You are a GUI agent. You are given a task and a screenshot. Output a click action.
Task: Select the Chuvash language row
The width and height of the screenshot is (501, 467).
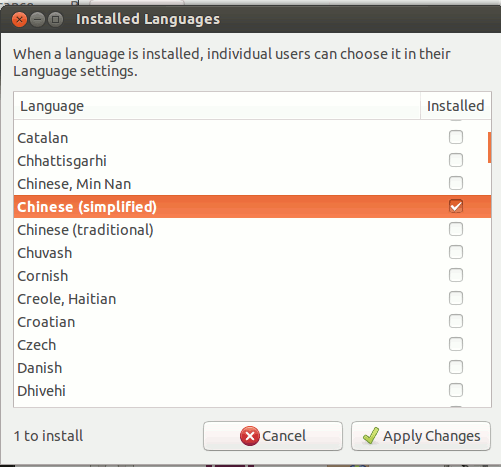coord(252,253)
